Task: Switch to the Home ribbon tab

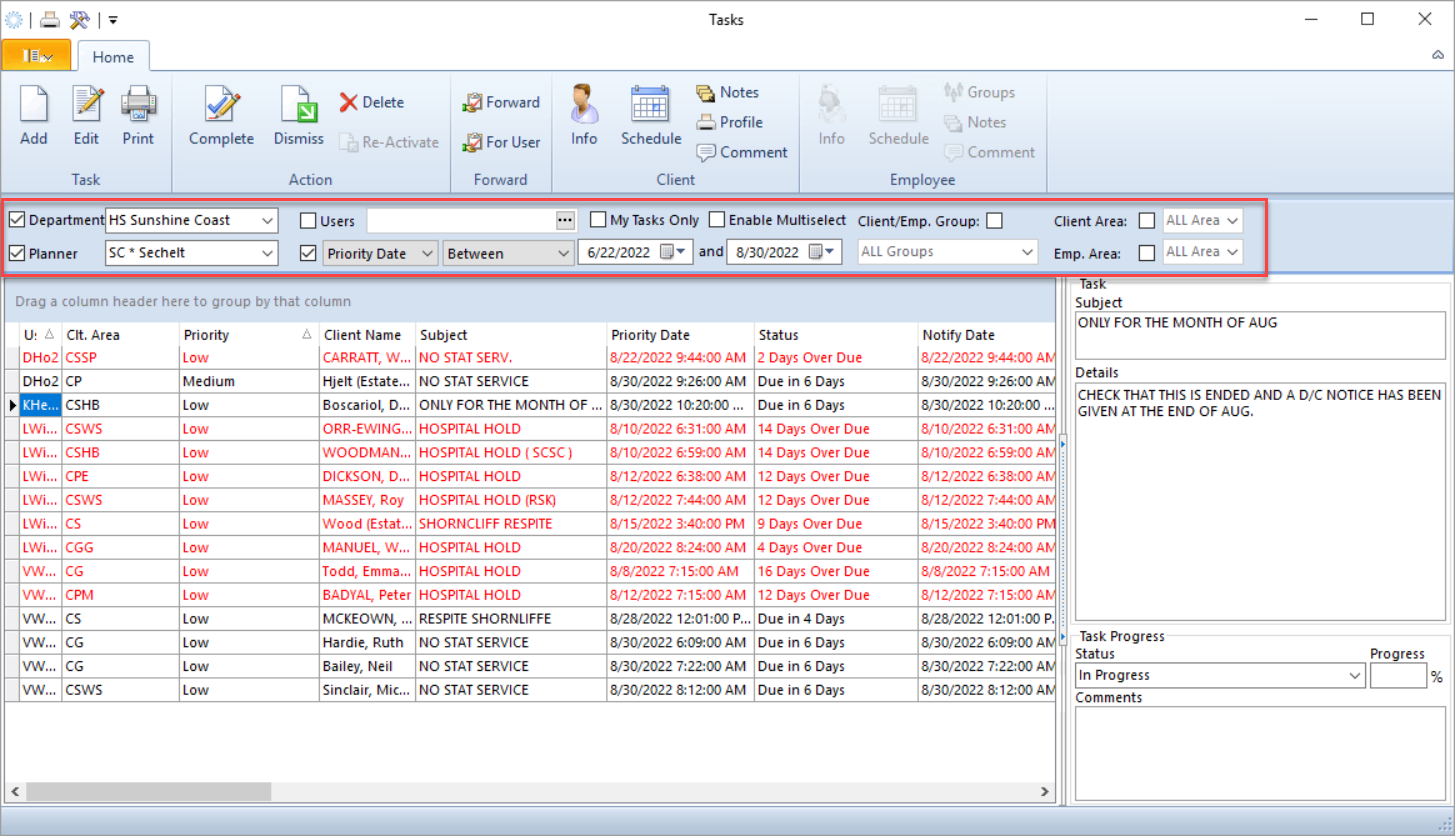Action: click(113, 56)
